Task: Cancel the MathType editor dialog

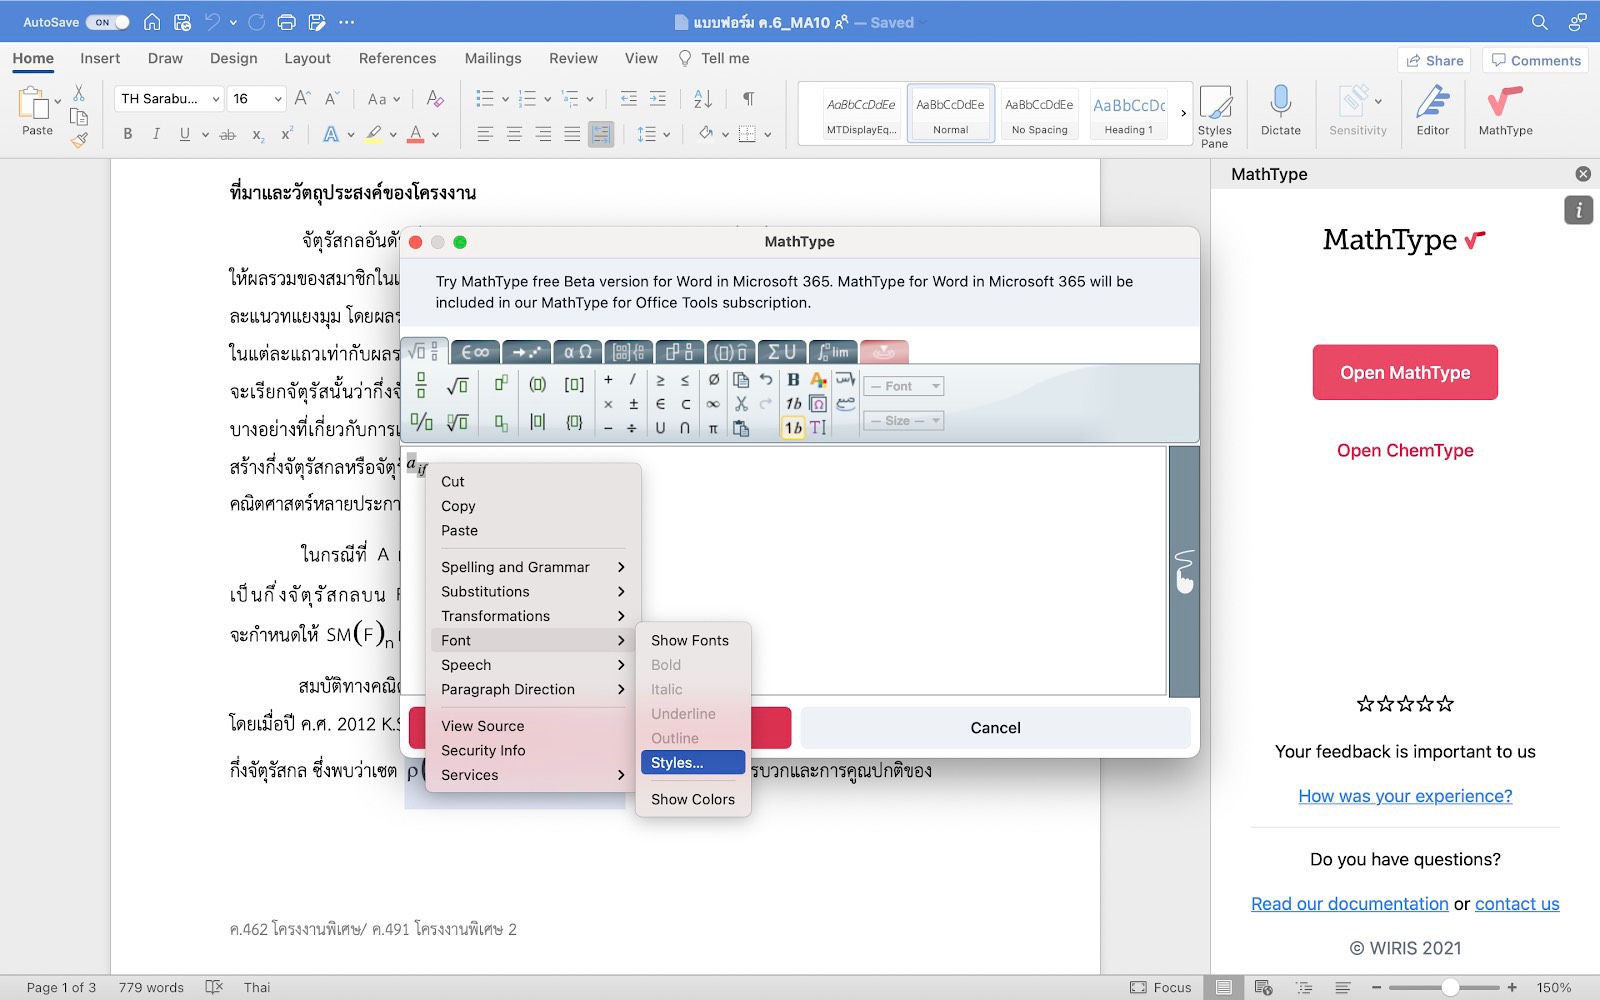Action: 995,728
